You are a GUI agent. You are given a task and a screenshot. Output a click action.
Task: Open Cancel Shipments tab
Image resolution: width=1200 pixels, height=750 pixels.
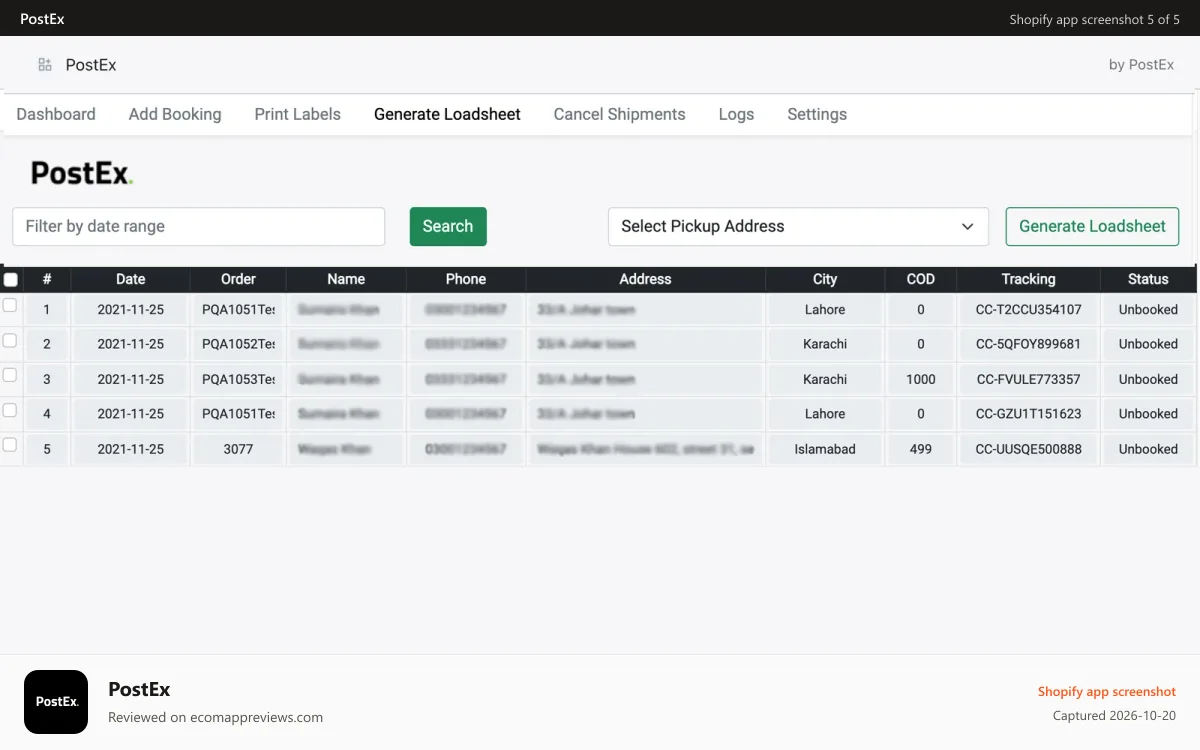tap(619, 114)
